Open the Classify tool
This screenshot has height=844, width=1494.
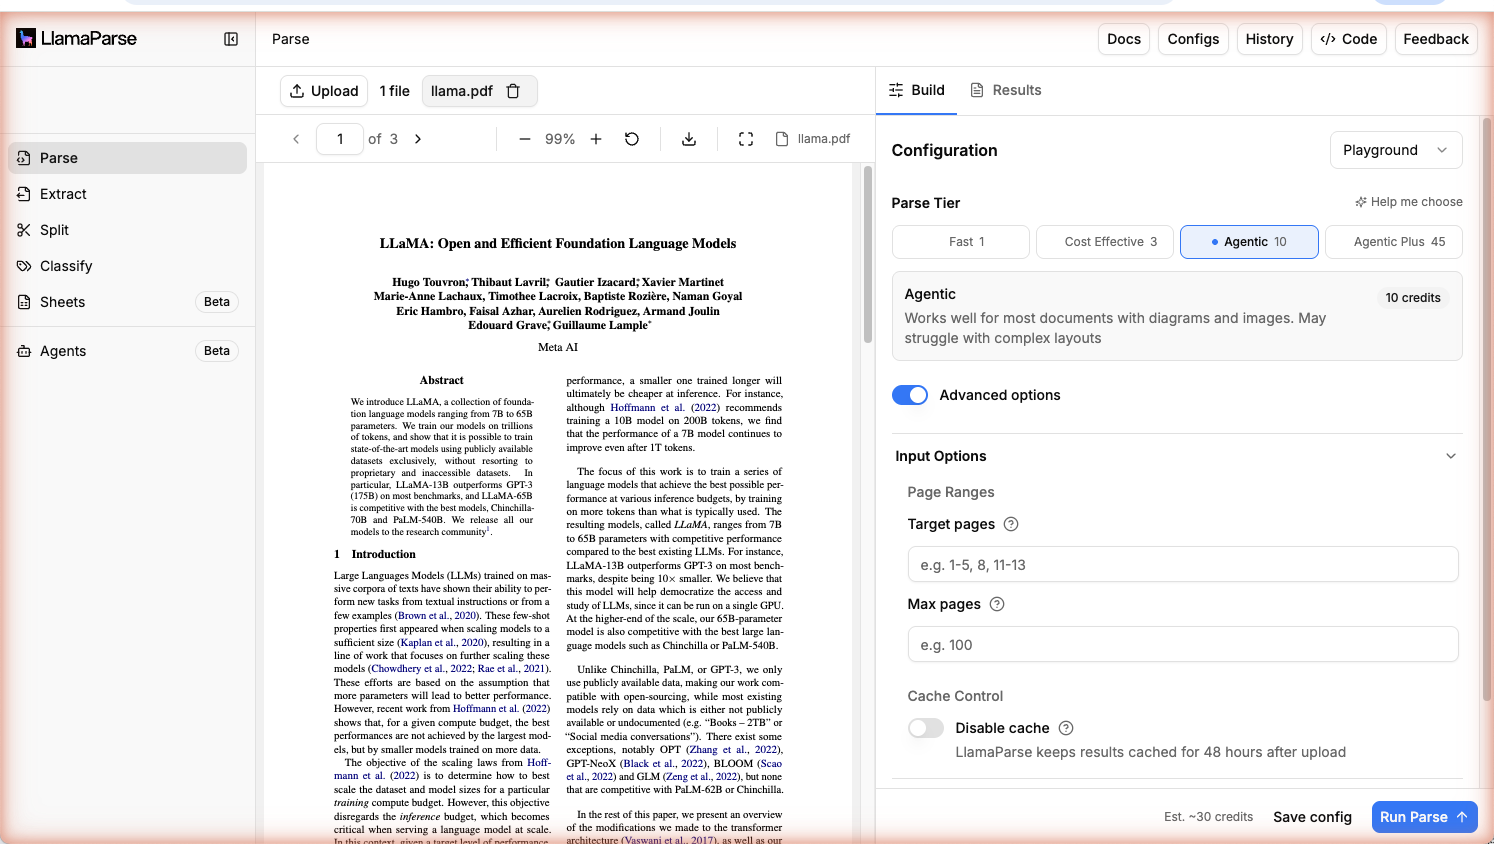66,265
